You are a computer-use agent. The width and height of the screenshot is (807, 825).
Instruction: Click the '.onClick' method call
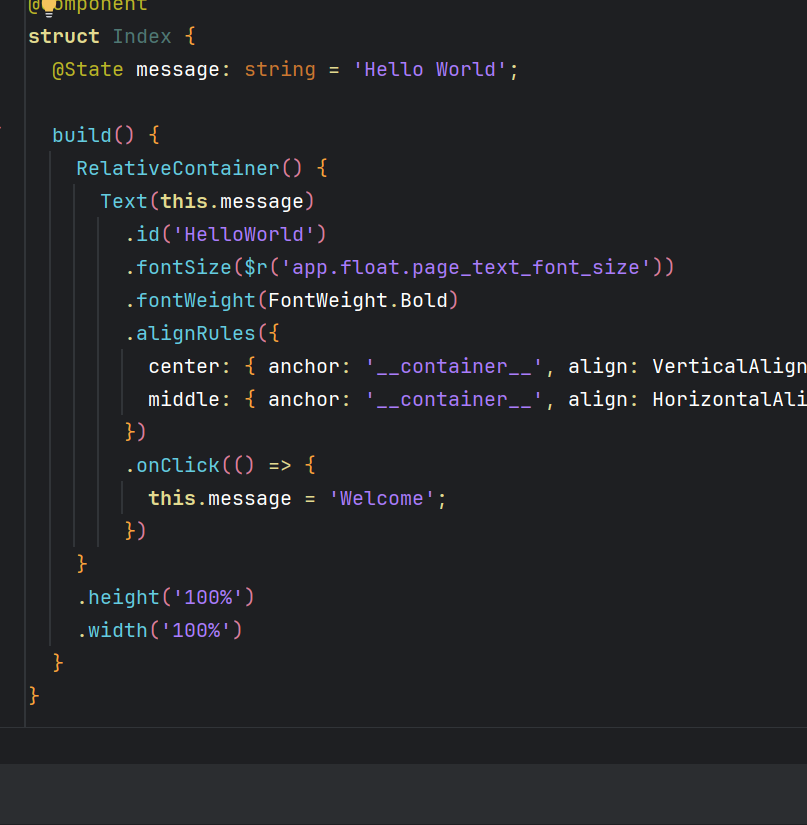click(x=173, y=466)
